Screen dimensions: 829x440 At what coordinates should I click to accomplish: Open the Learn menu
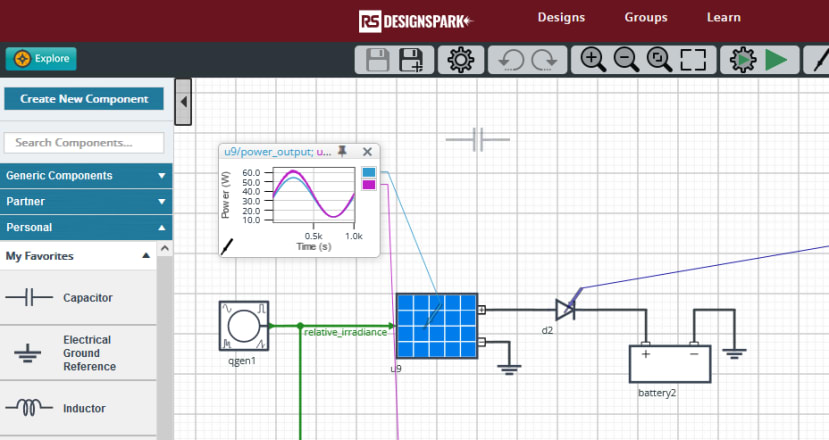coord(723,17)
